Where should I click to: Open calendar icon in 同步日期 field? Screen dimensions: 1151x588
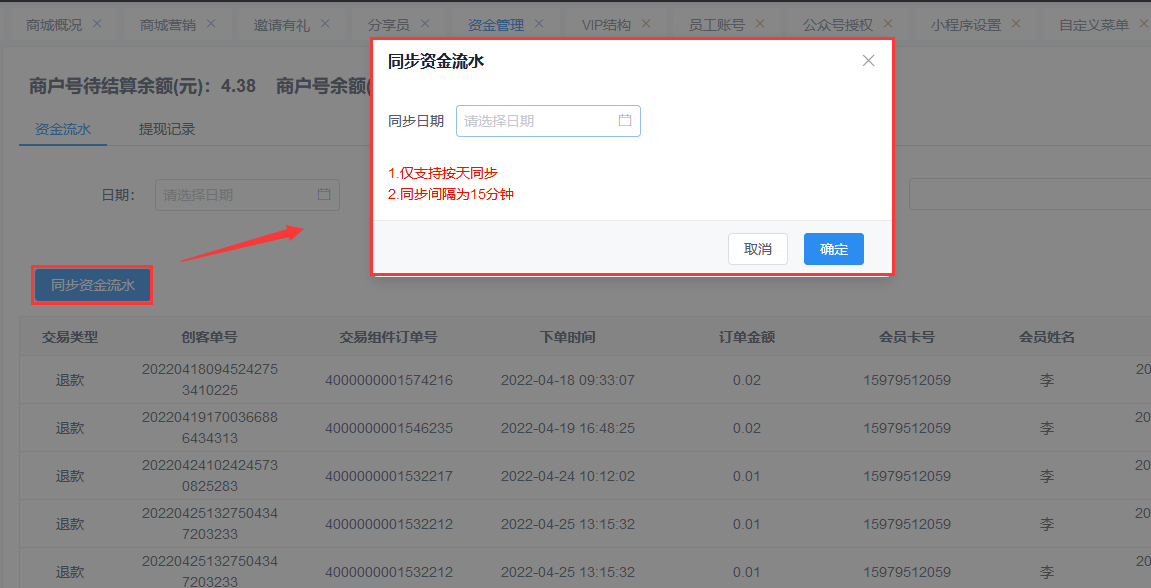[625, 120]
